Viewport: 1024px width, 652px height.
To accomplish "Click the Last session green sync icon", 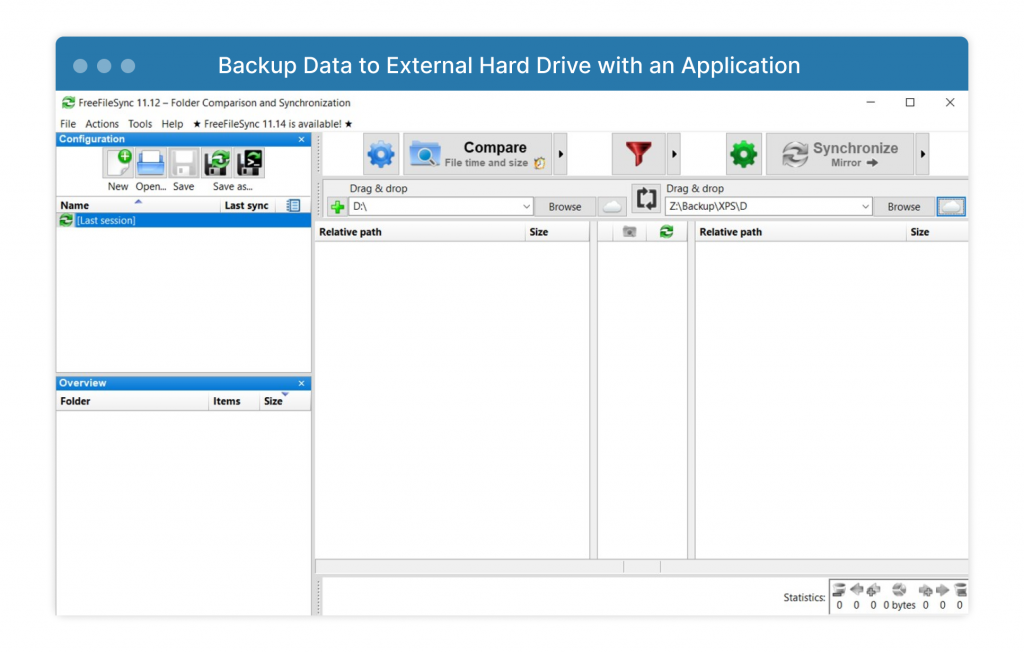I will 66,221.
